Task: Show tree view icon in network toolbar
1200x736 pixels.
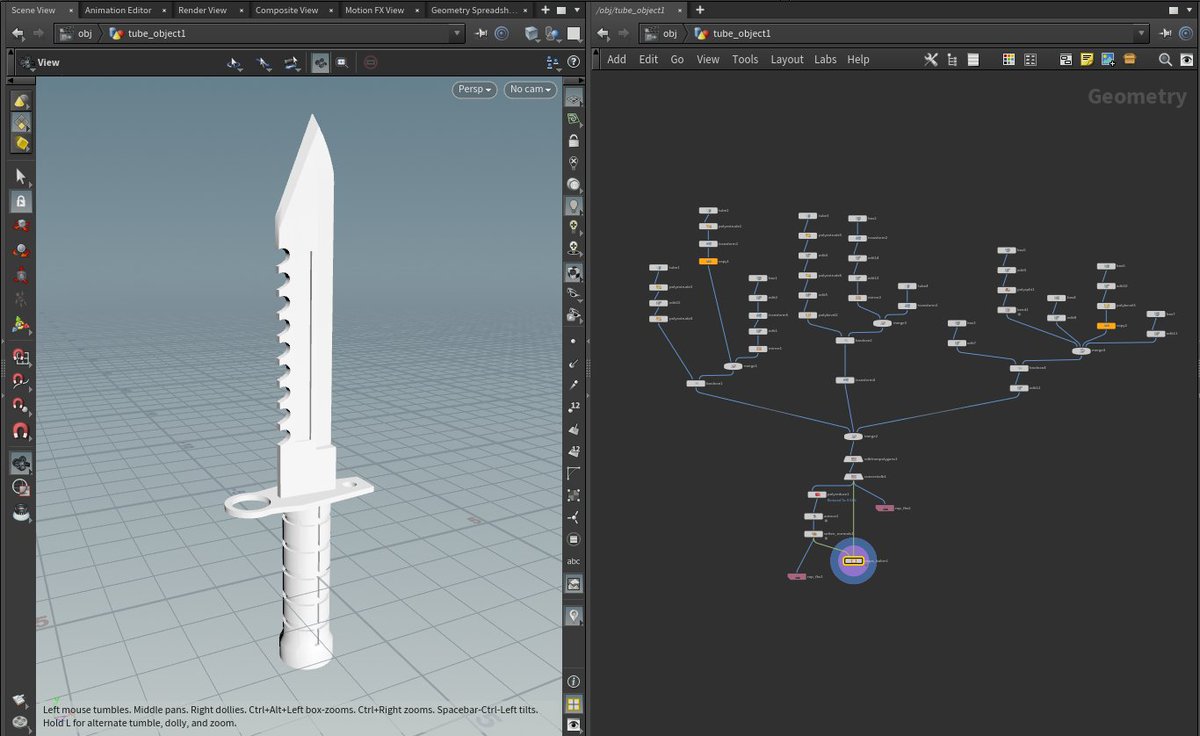Action: [x=952, y=60]
